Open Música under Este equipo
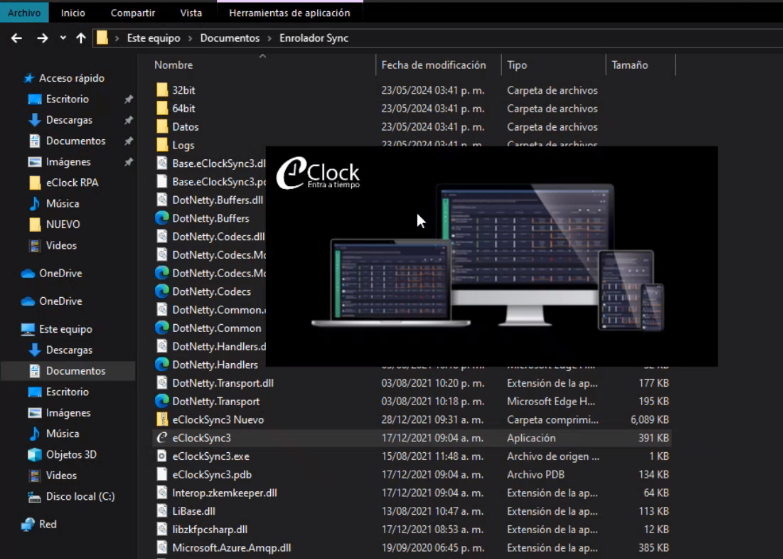Viewport: 783px width, 559px height. click(x=62, y=434)
